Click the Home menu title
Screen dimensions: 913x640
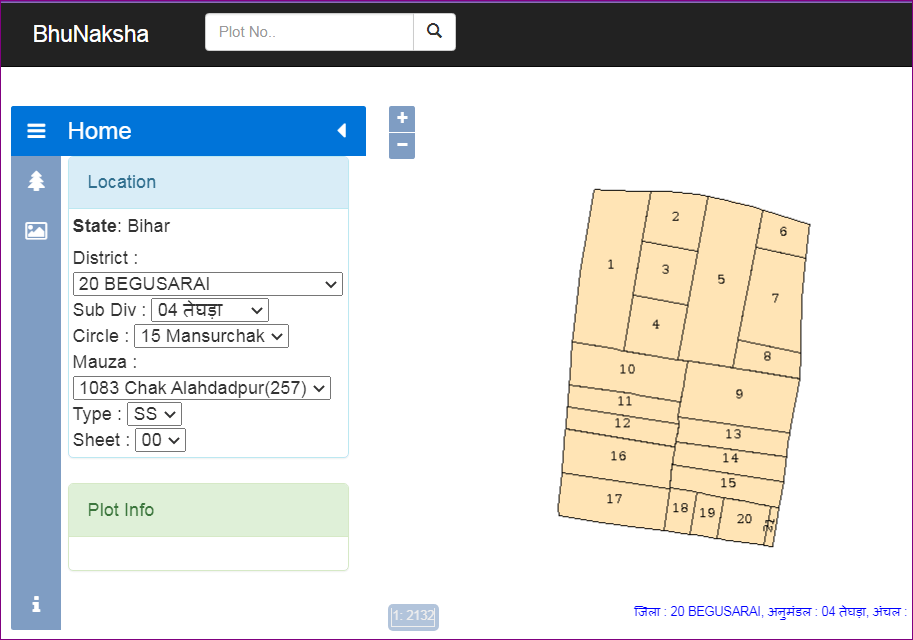point(99,130)
